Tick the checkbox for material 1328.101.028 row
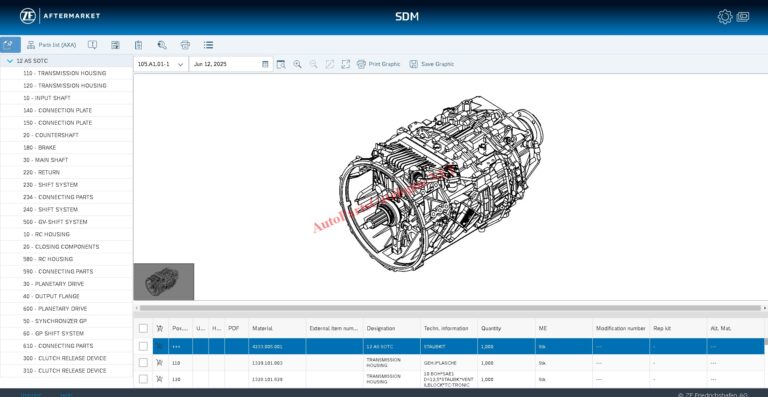 coord(143,379)
